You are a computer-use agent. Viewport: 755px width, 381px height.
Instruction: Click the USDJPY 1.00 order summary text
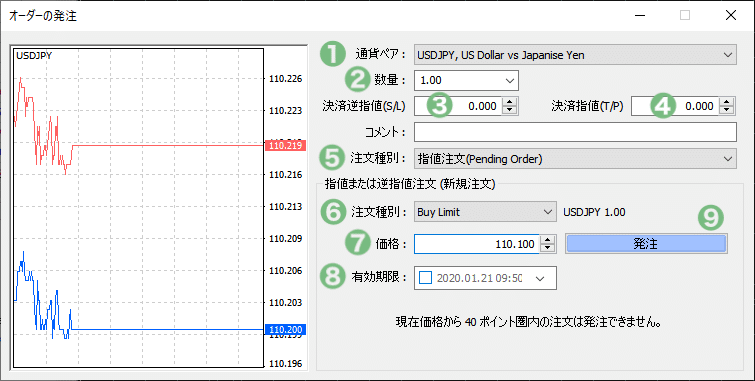594,212
